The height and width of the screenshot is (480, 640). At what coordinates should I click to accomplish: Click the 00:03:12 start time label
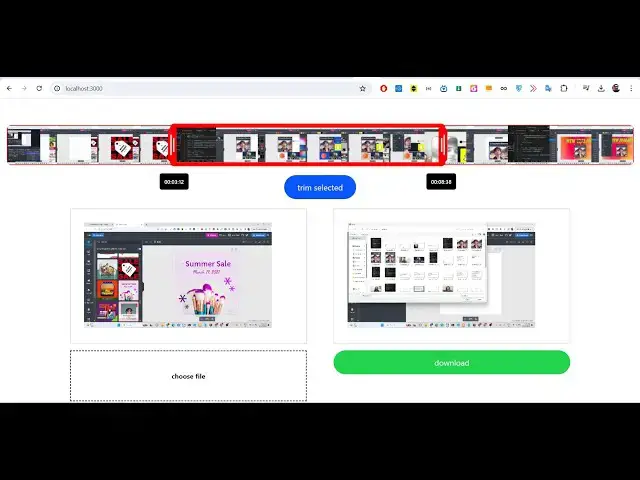coord(174,182)
